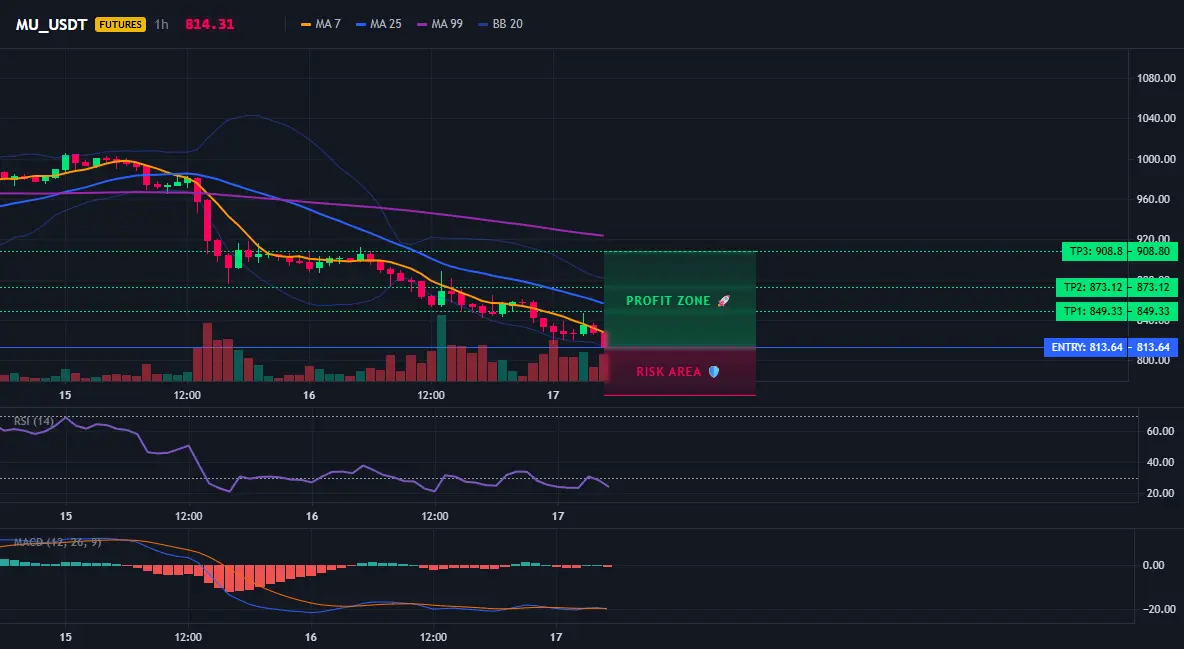Click the 15 date marker on main chart
Screen dimensions: 1184x649
coord(65,395)
